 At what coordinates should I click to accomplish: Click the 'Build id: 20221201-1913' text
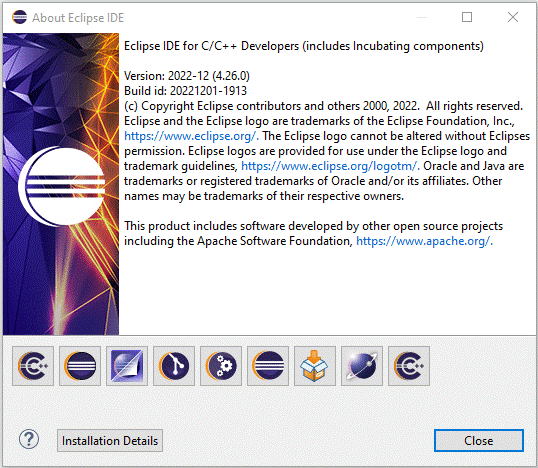tap(185, 91)
